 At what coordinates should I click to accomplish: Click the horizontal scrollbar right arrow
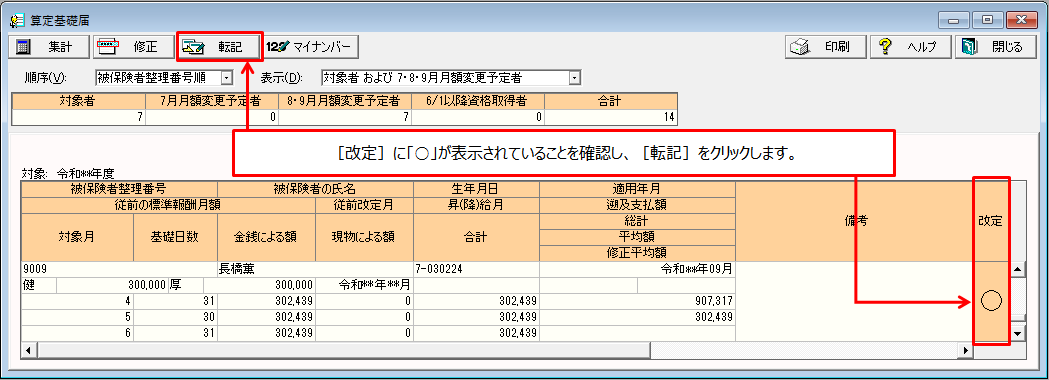point(965,350)
